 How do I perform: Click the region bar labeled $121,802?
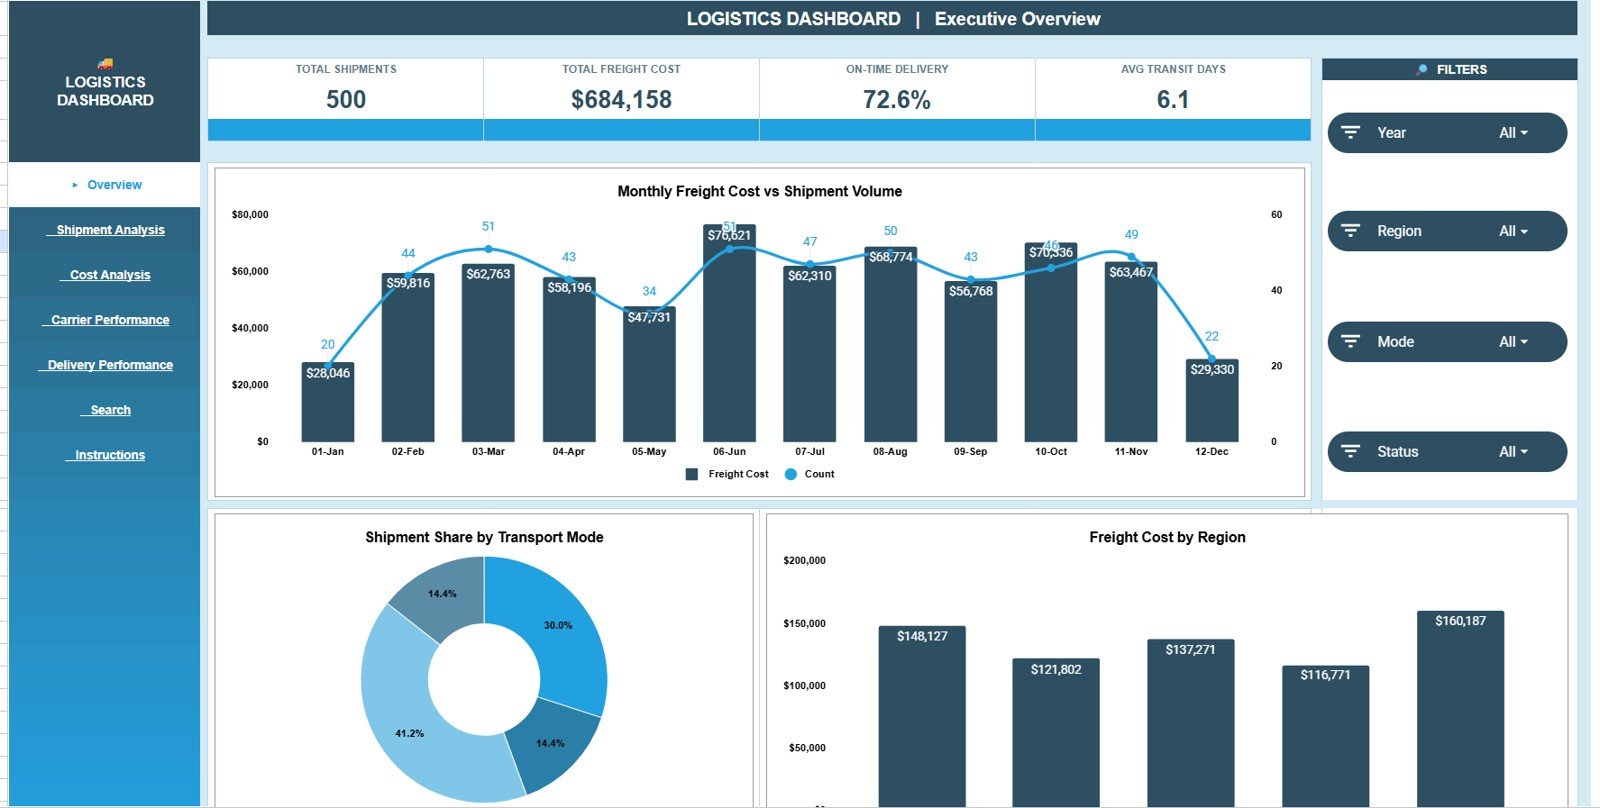pyautogui.click(x=1056, y=732)
